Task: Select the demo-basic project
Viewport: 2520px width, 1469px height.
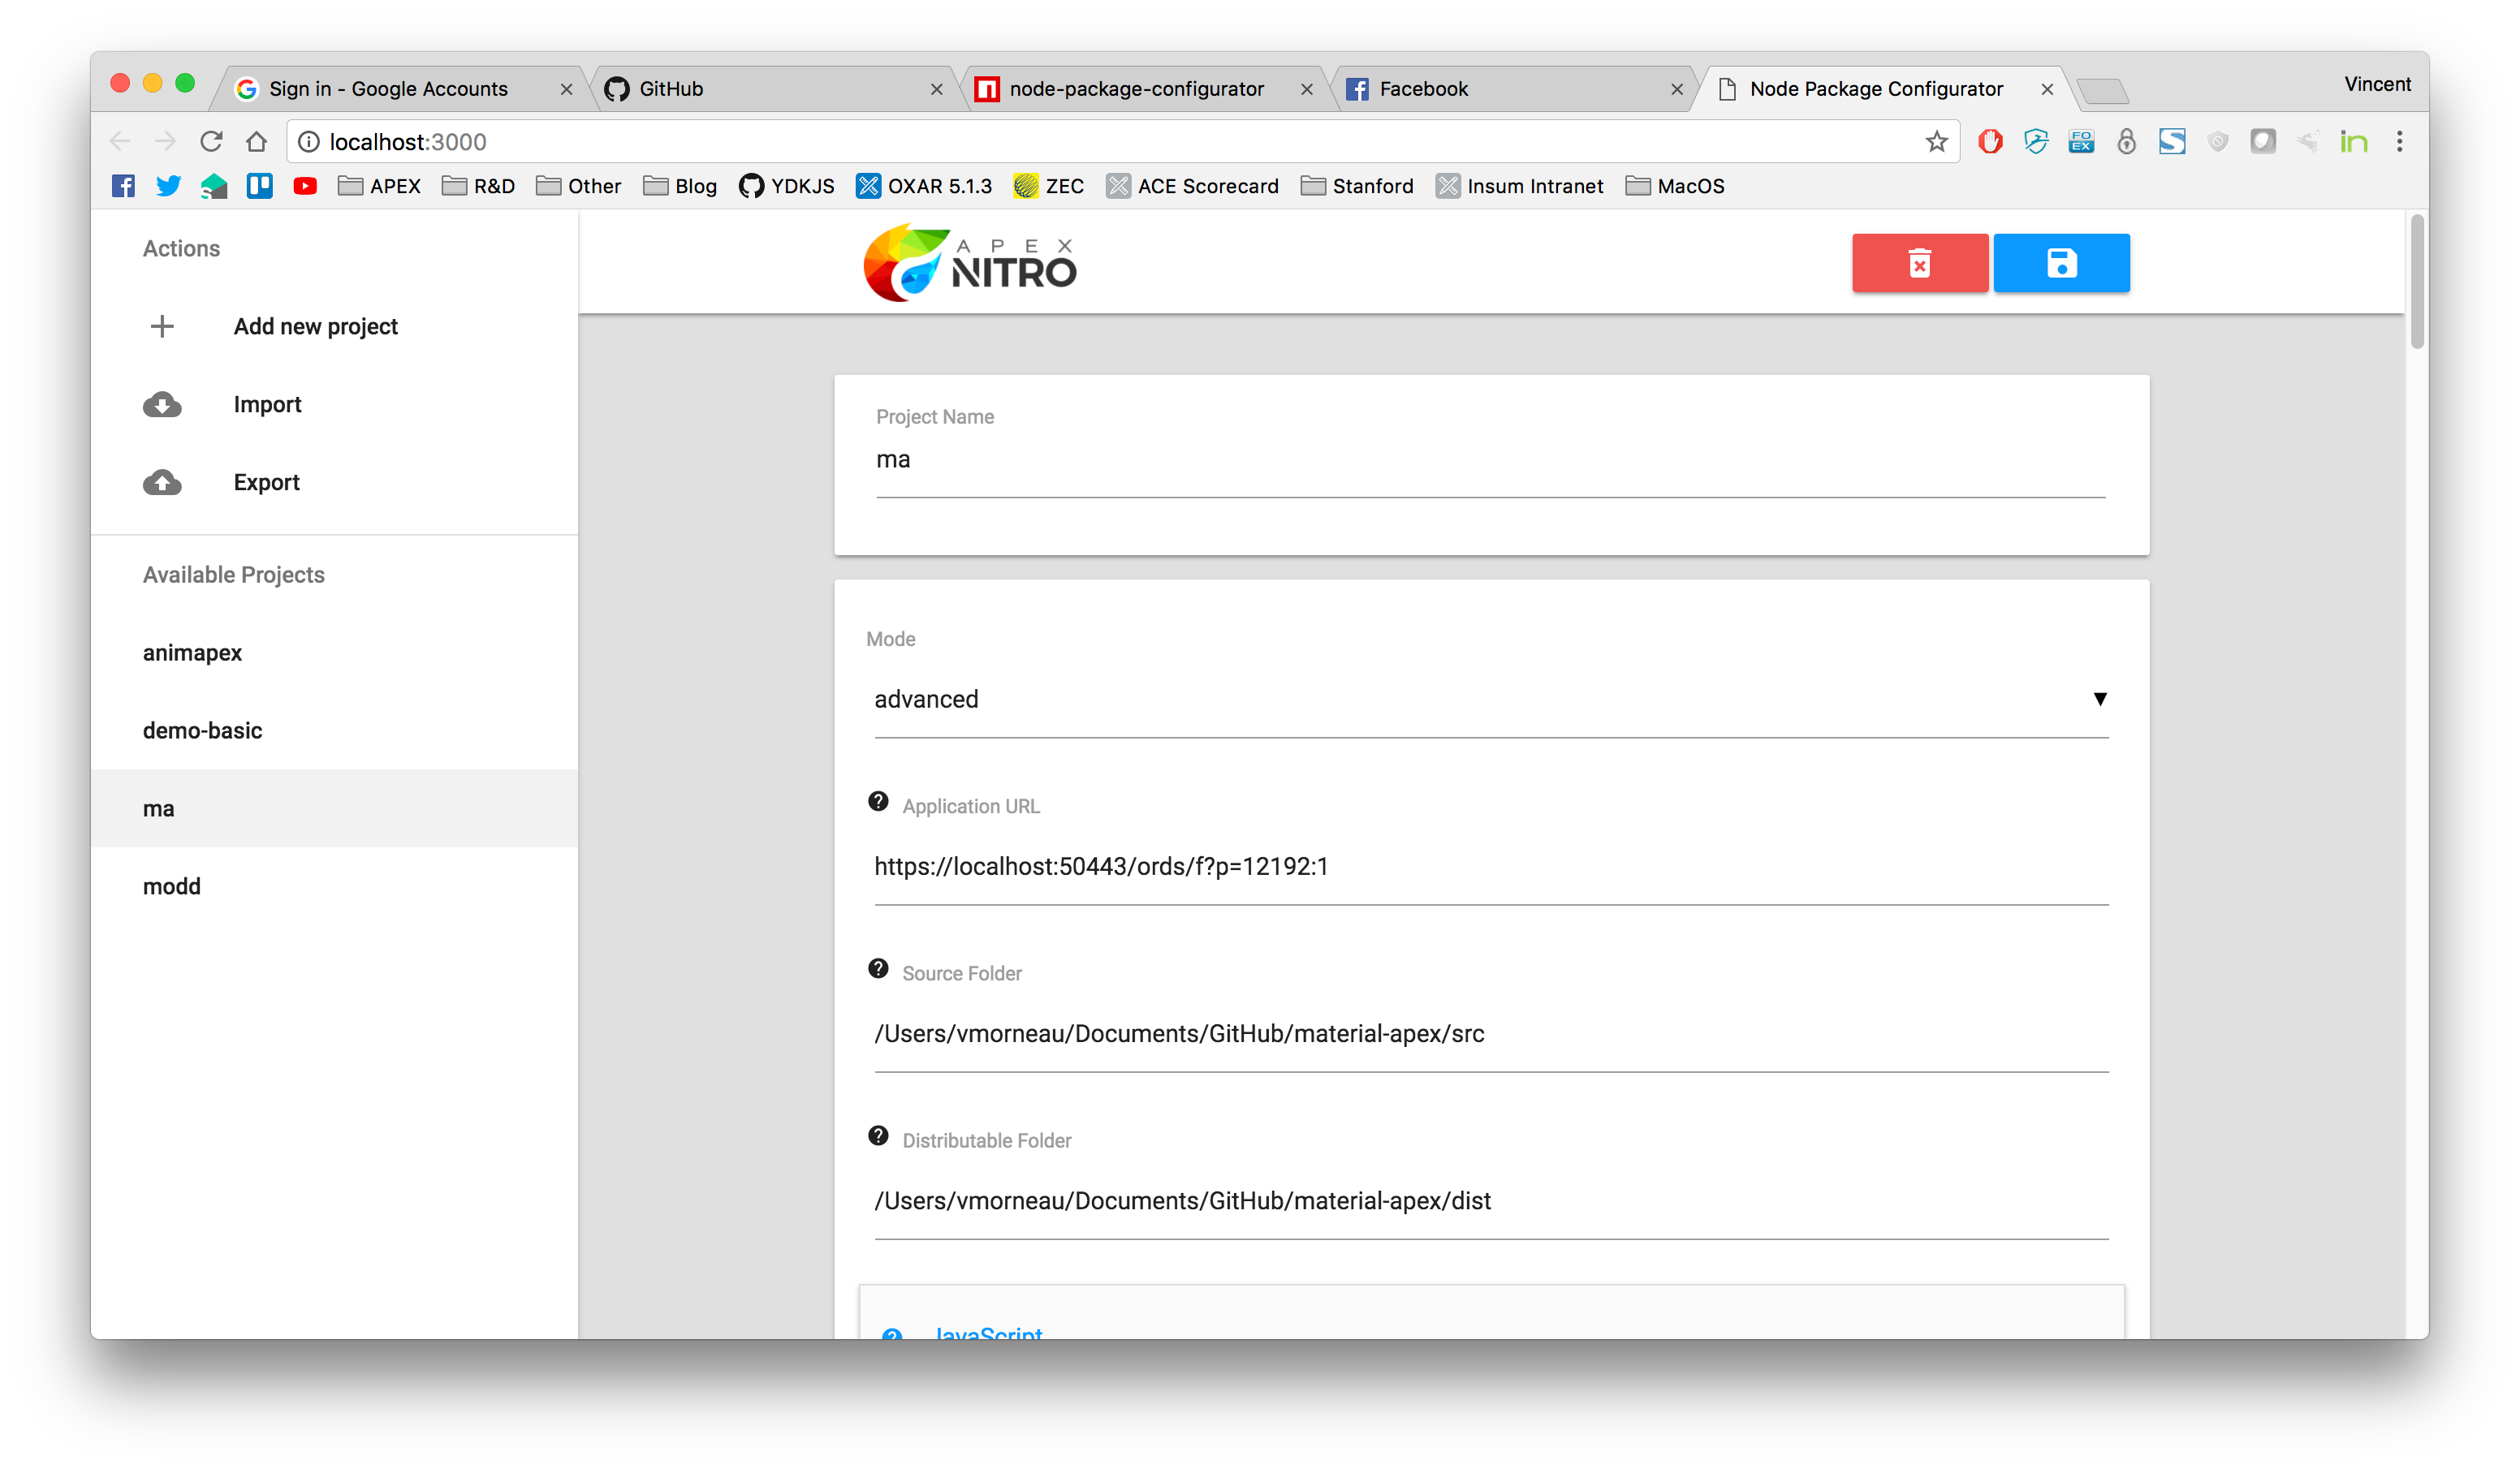Action: (x=203, y=731)
